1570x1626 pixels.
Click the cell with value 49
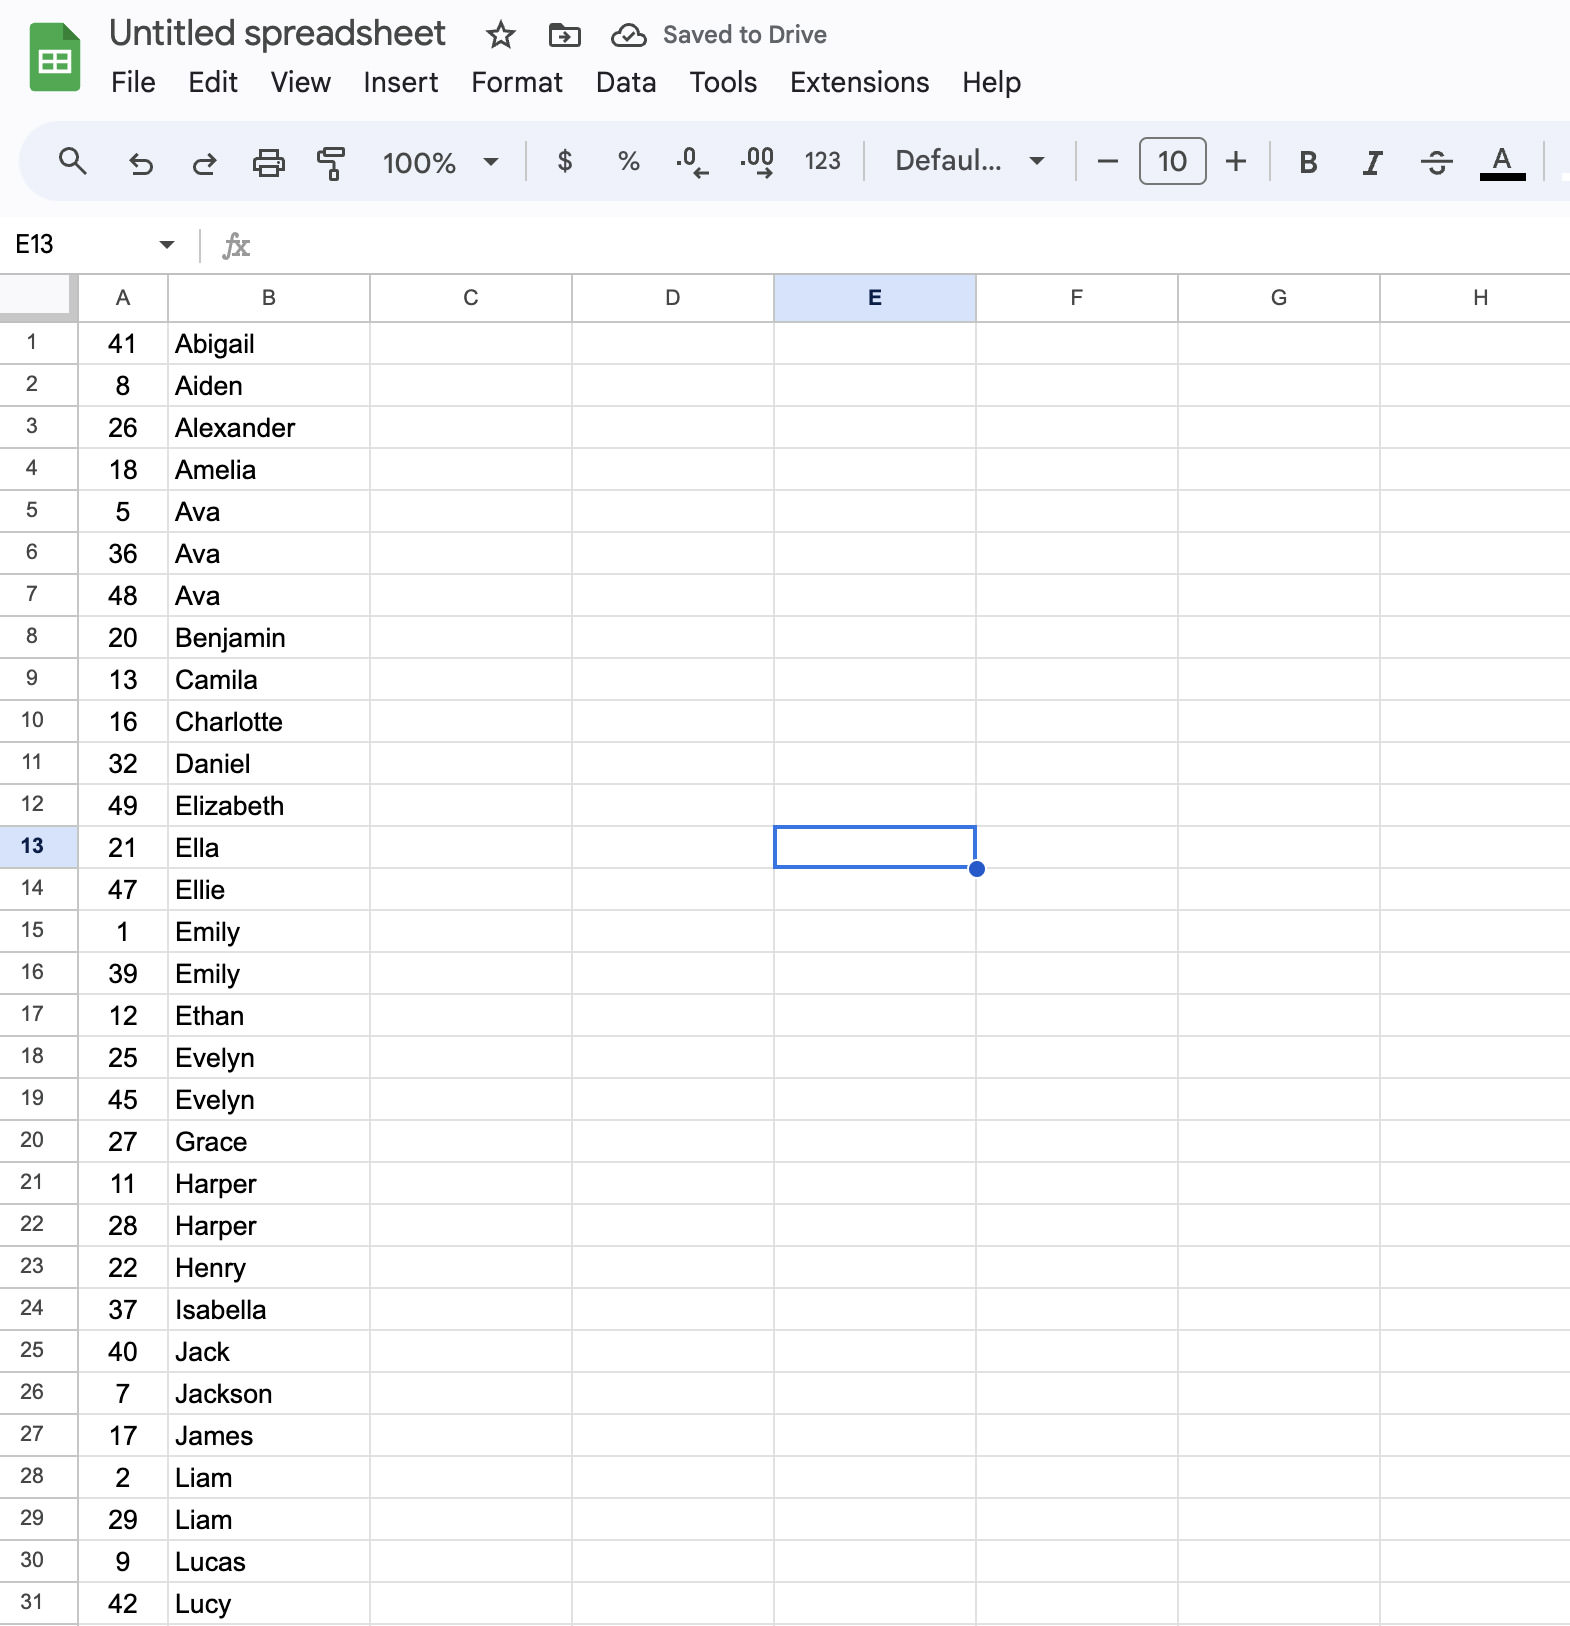coord(123,806)
